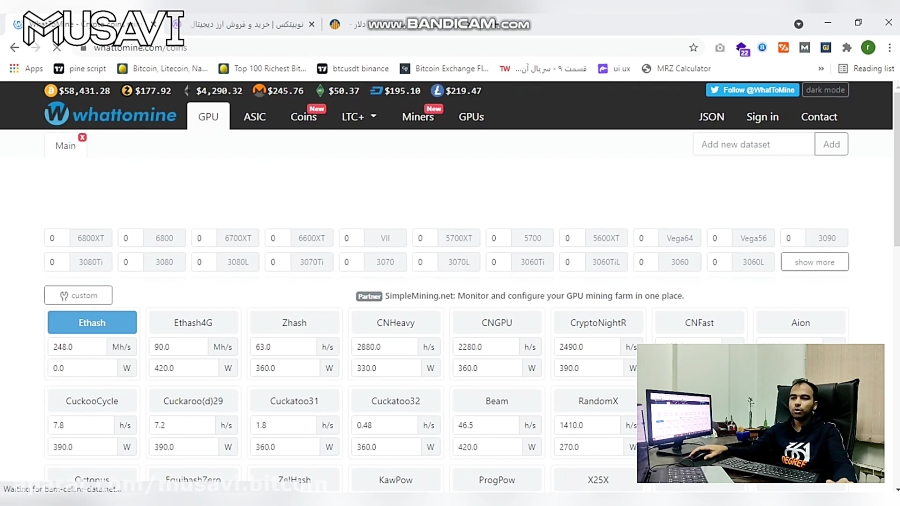Open Chrome profile avatar
The height and width of the screenshot is (506, 900).
coord(868,48)
